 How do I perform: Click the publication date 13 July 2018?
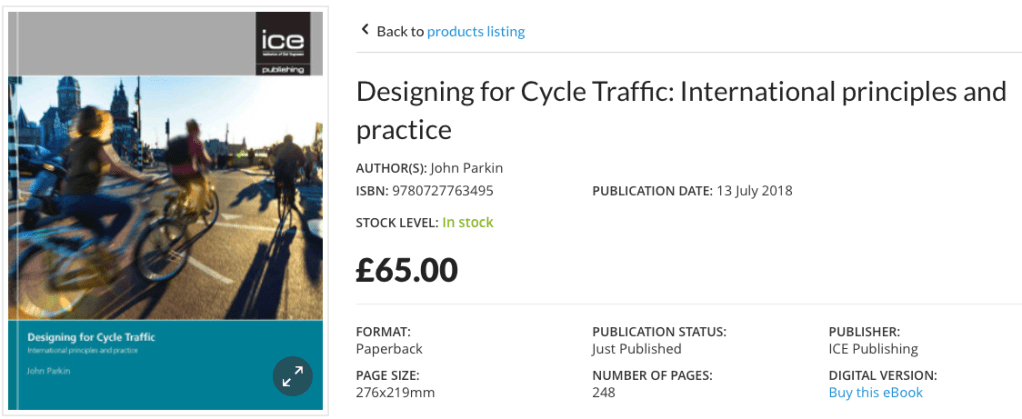click(754, 190)
